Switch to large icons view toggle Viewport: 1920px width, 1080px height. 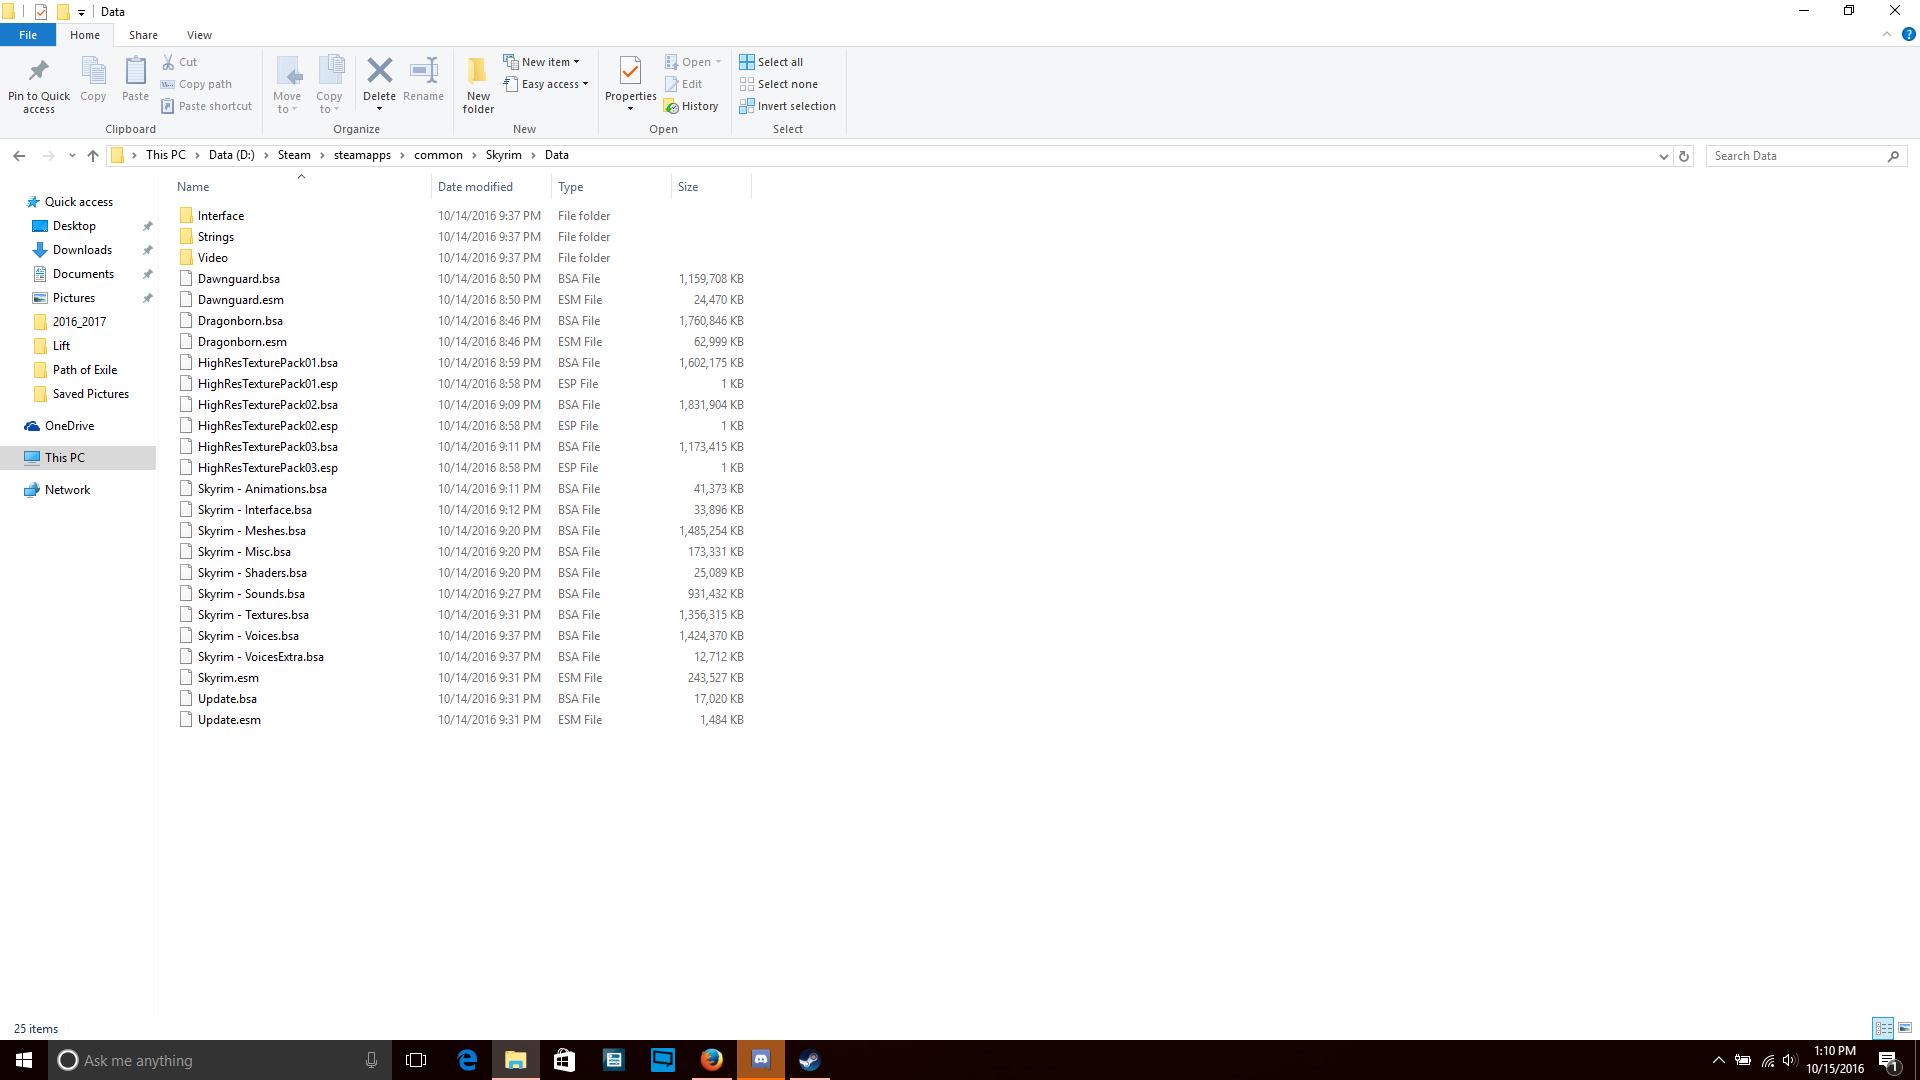click(1905, 1028)
